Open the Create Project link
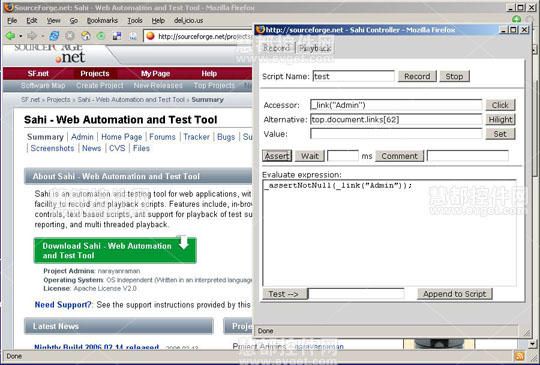Screen dimensions: 540x365 click(100, 86)
